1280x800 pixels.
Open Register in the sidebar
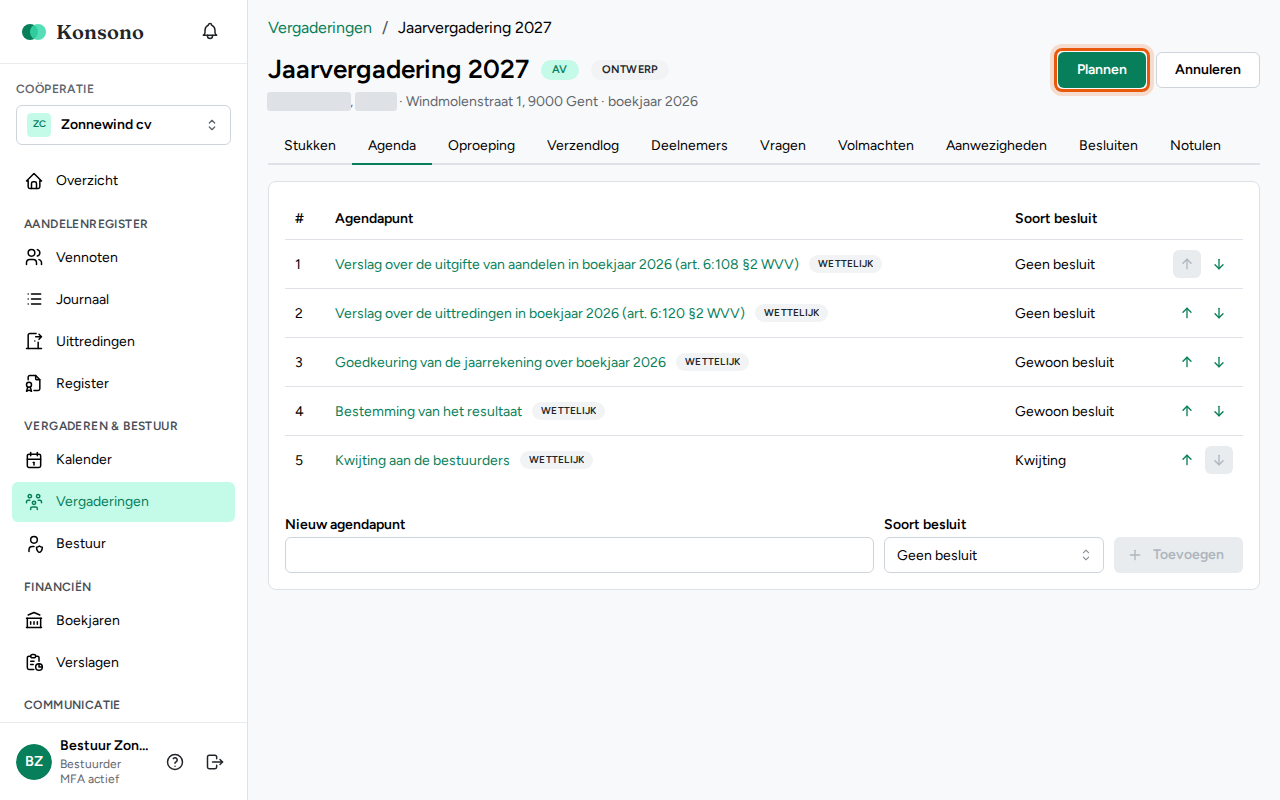[x=123, y=384]
